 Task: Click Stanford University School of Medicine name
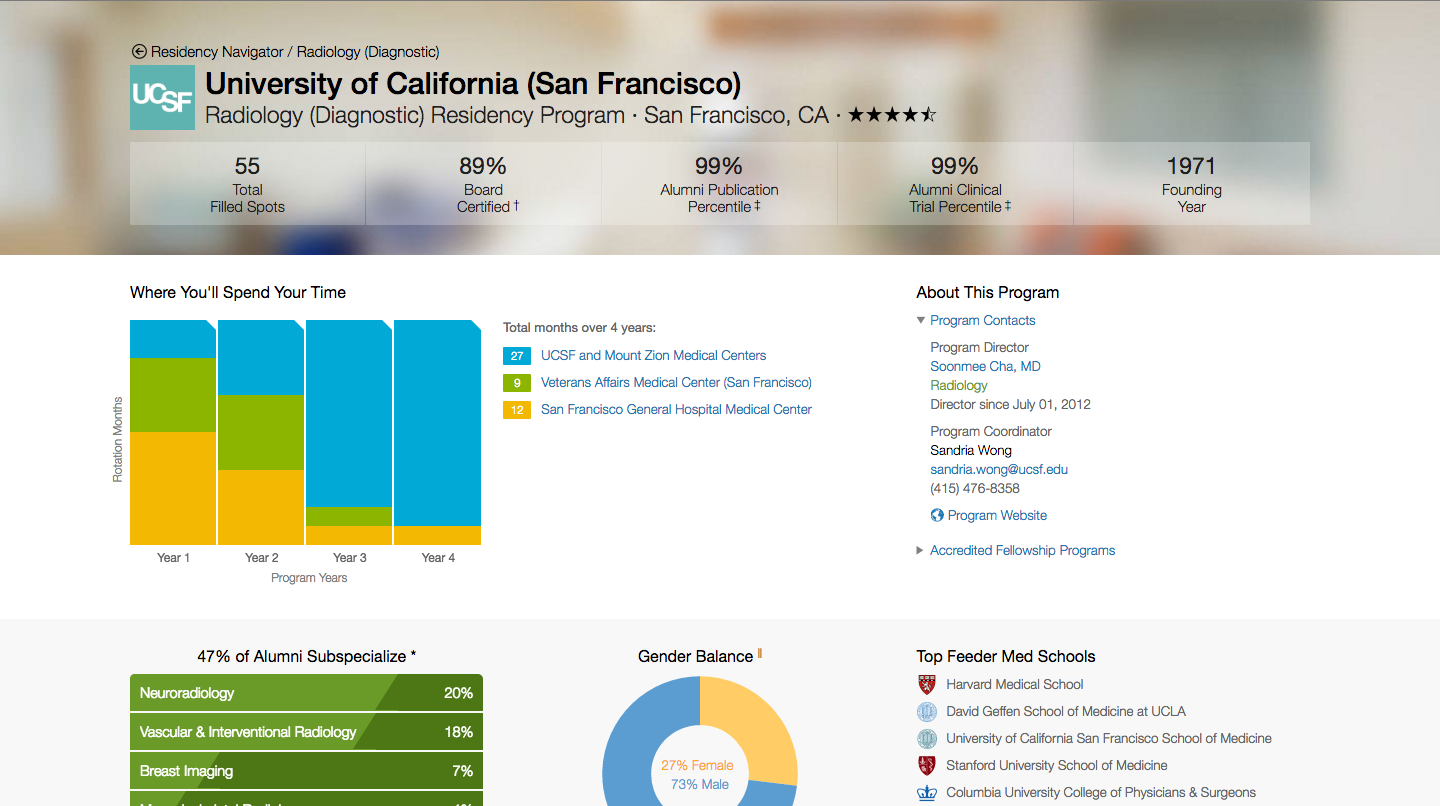(1057, 765)
